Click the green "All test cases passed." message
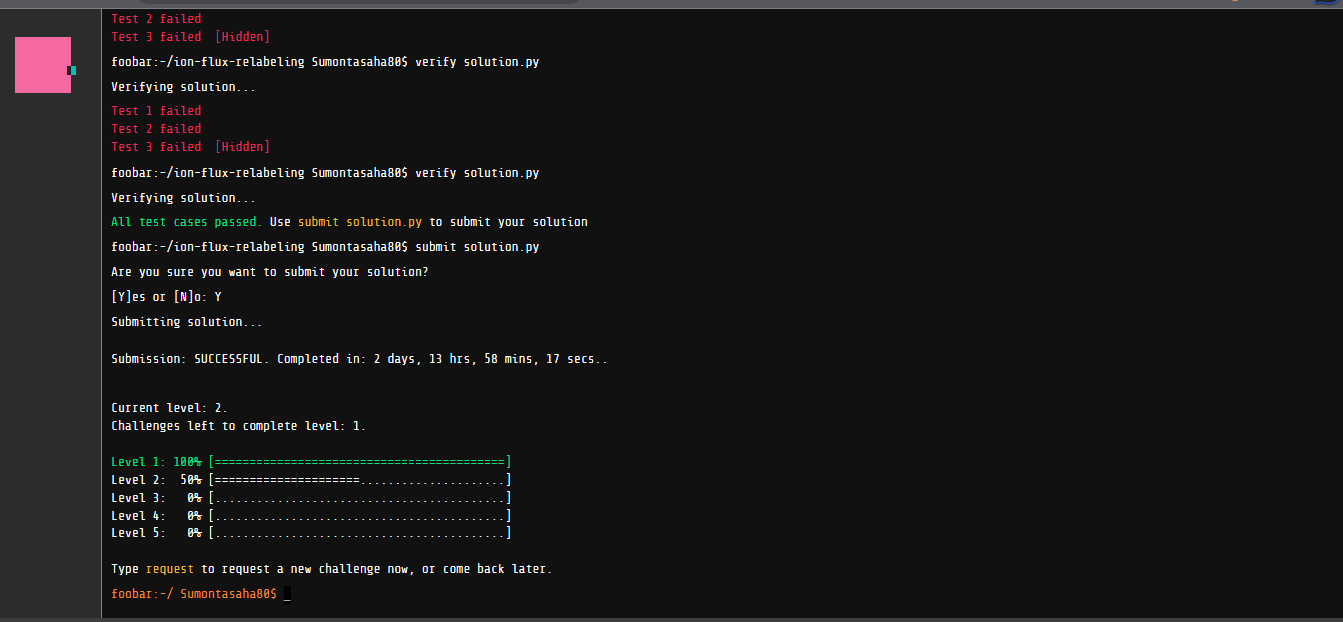 click(186, 222)
